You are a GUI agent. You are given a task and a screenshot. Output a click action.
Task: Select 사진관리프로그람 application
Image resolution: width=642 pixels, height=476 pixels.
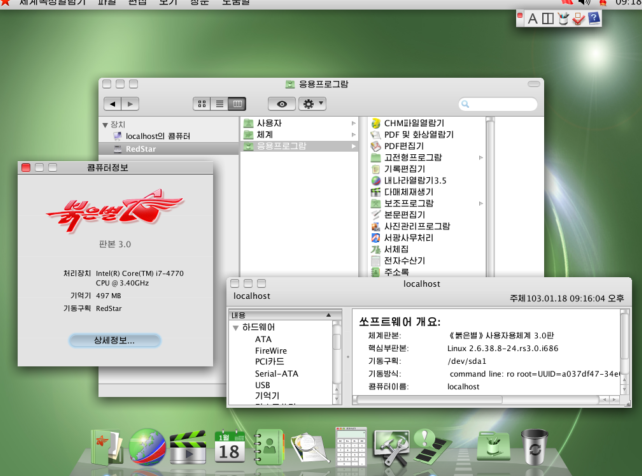410,226
